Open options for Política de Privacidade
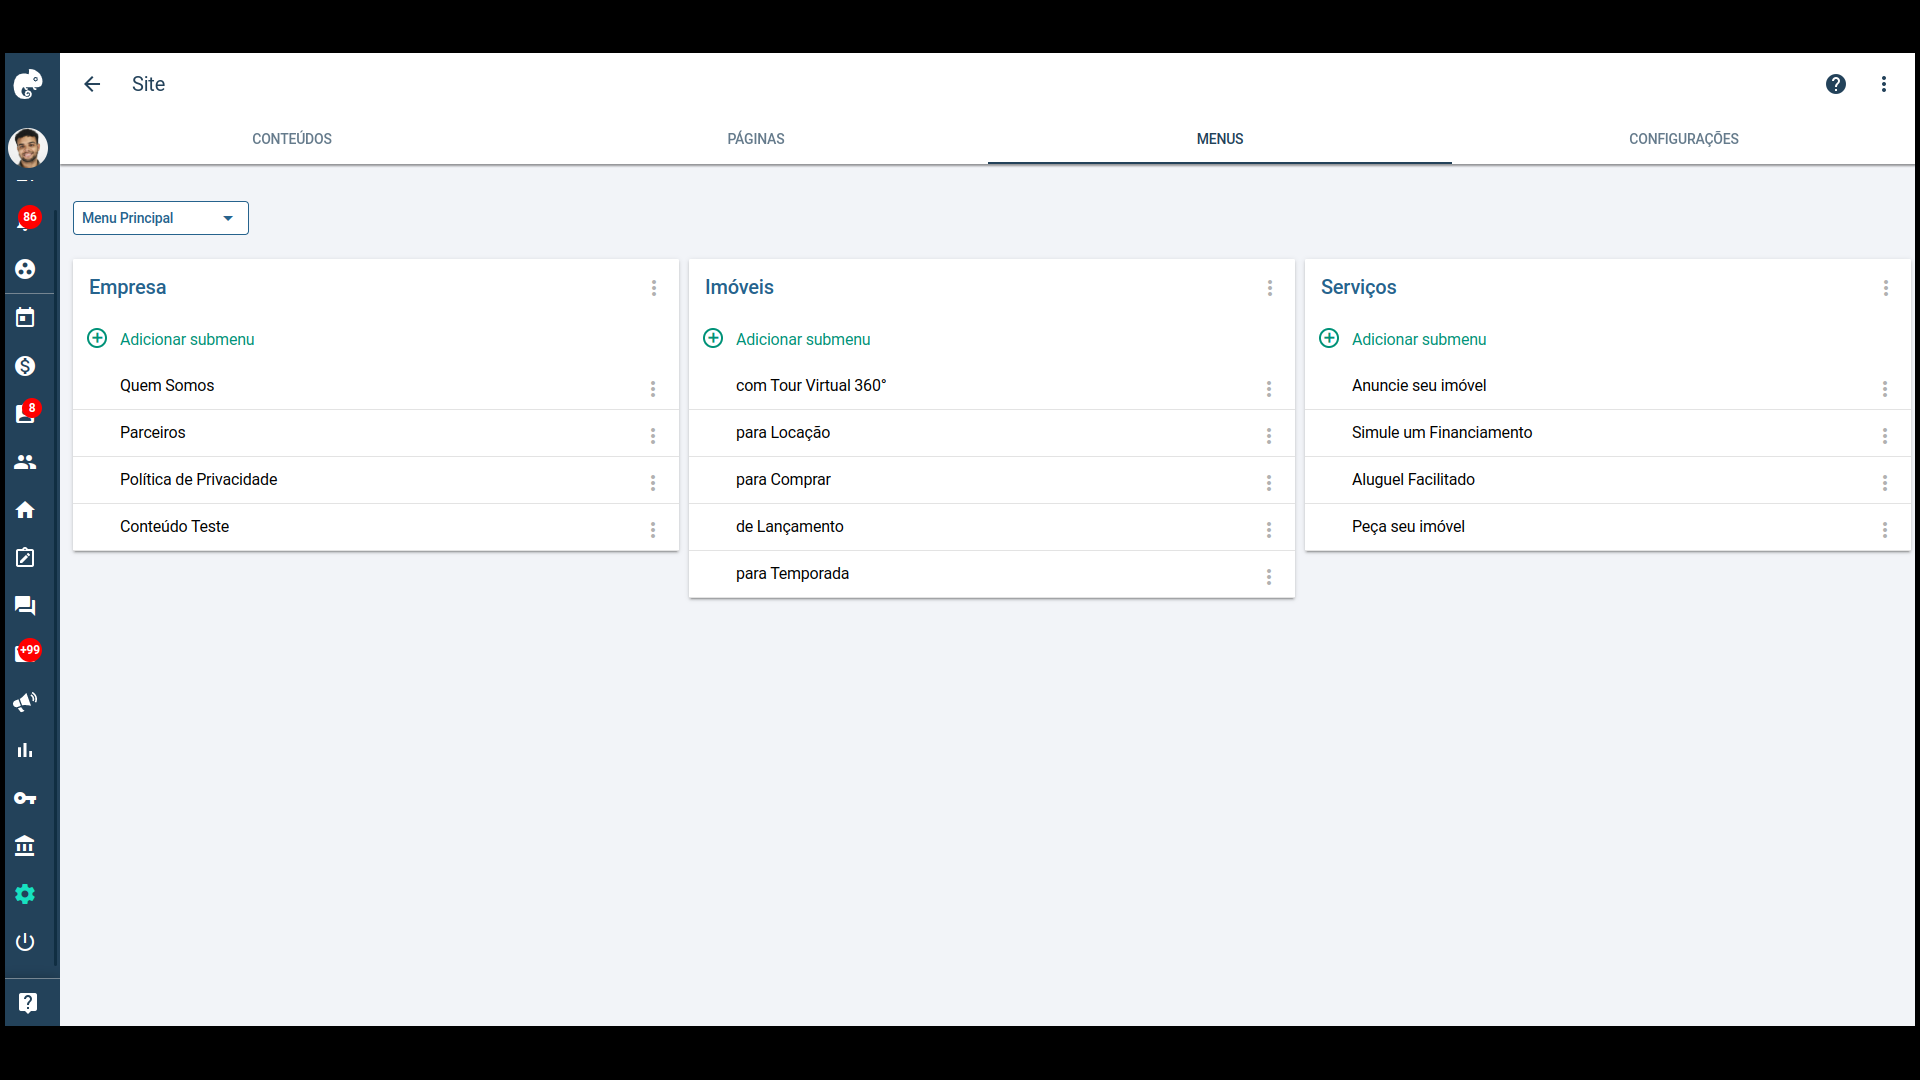 pos(653,483)
